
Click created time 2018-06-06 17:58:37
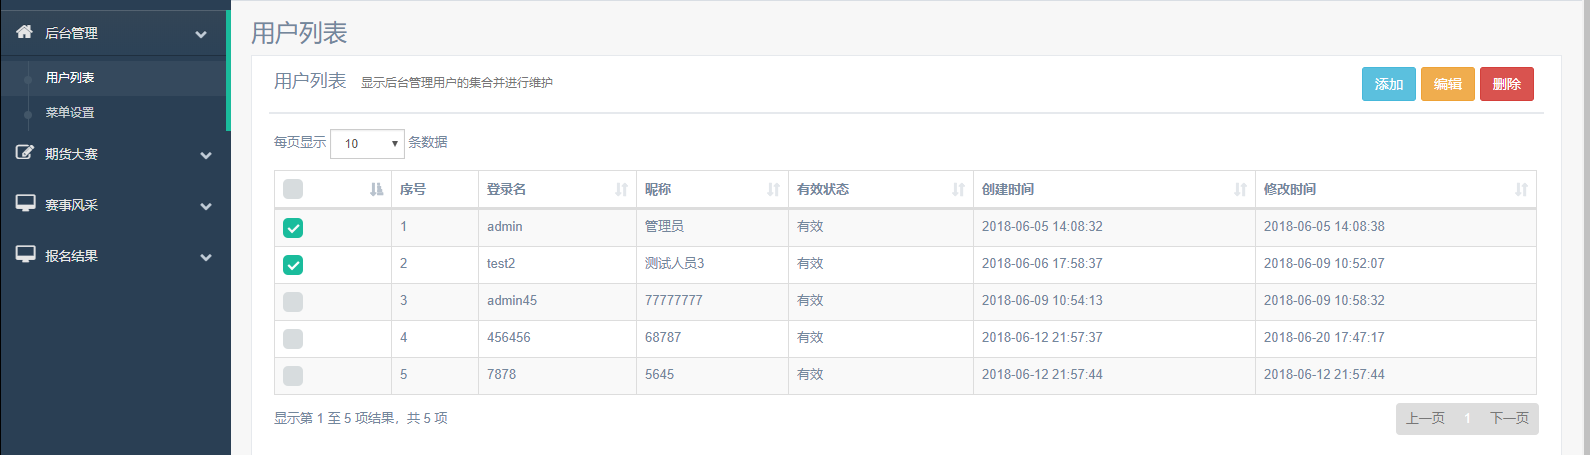pos(1042,263)
